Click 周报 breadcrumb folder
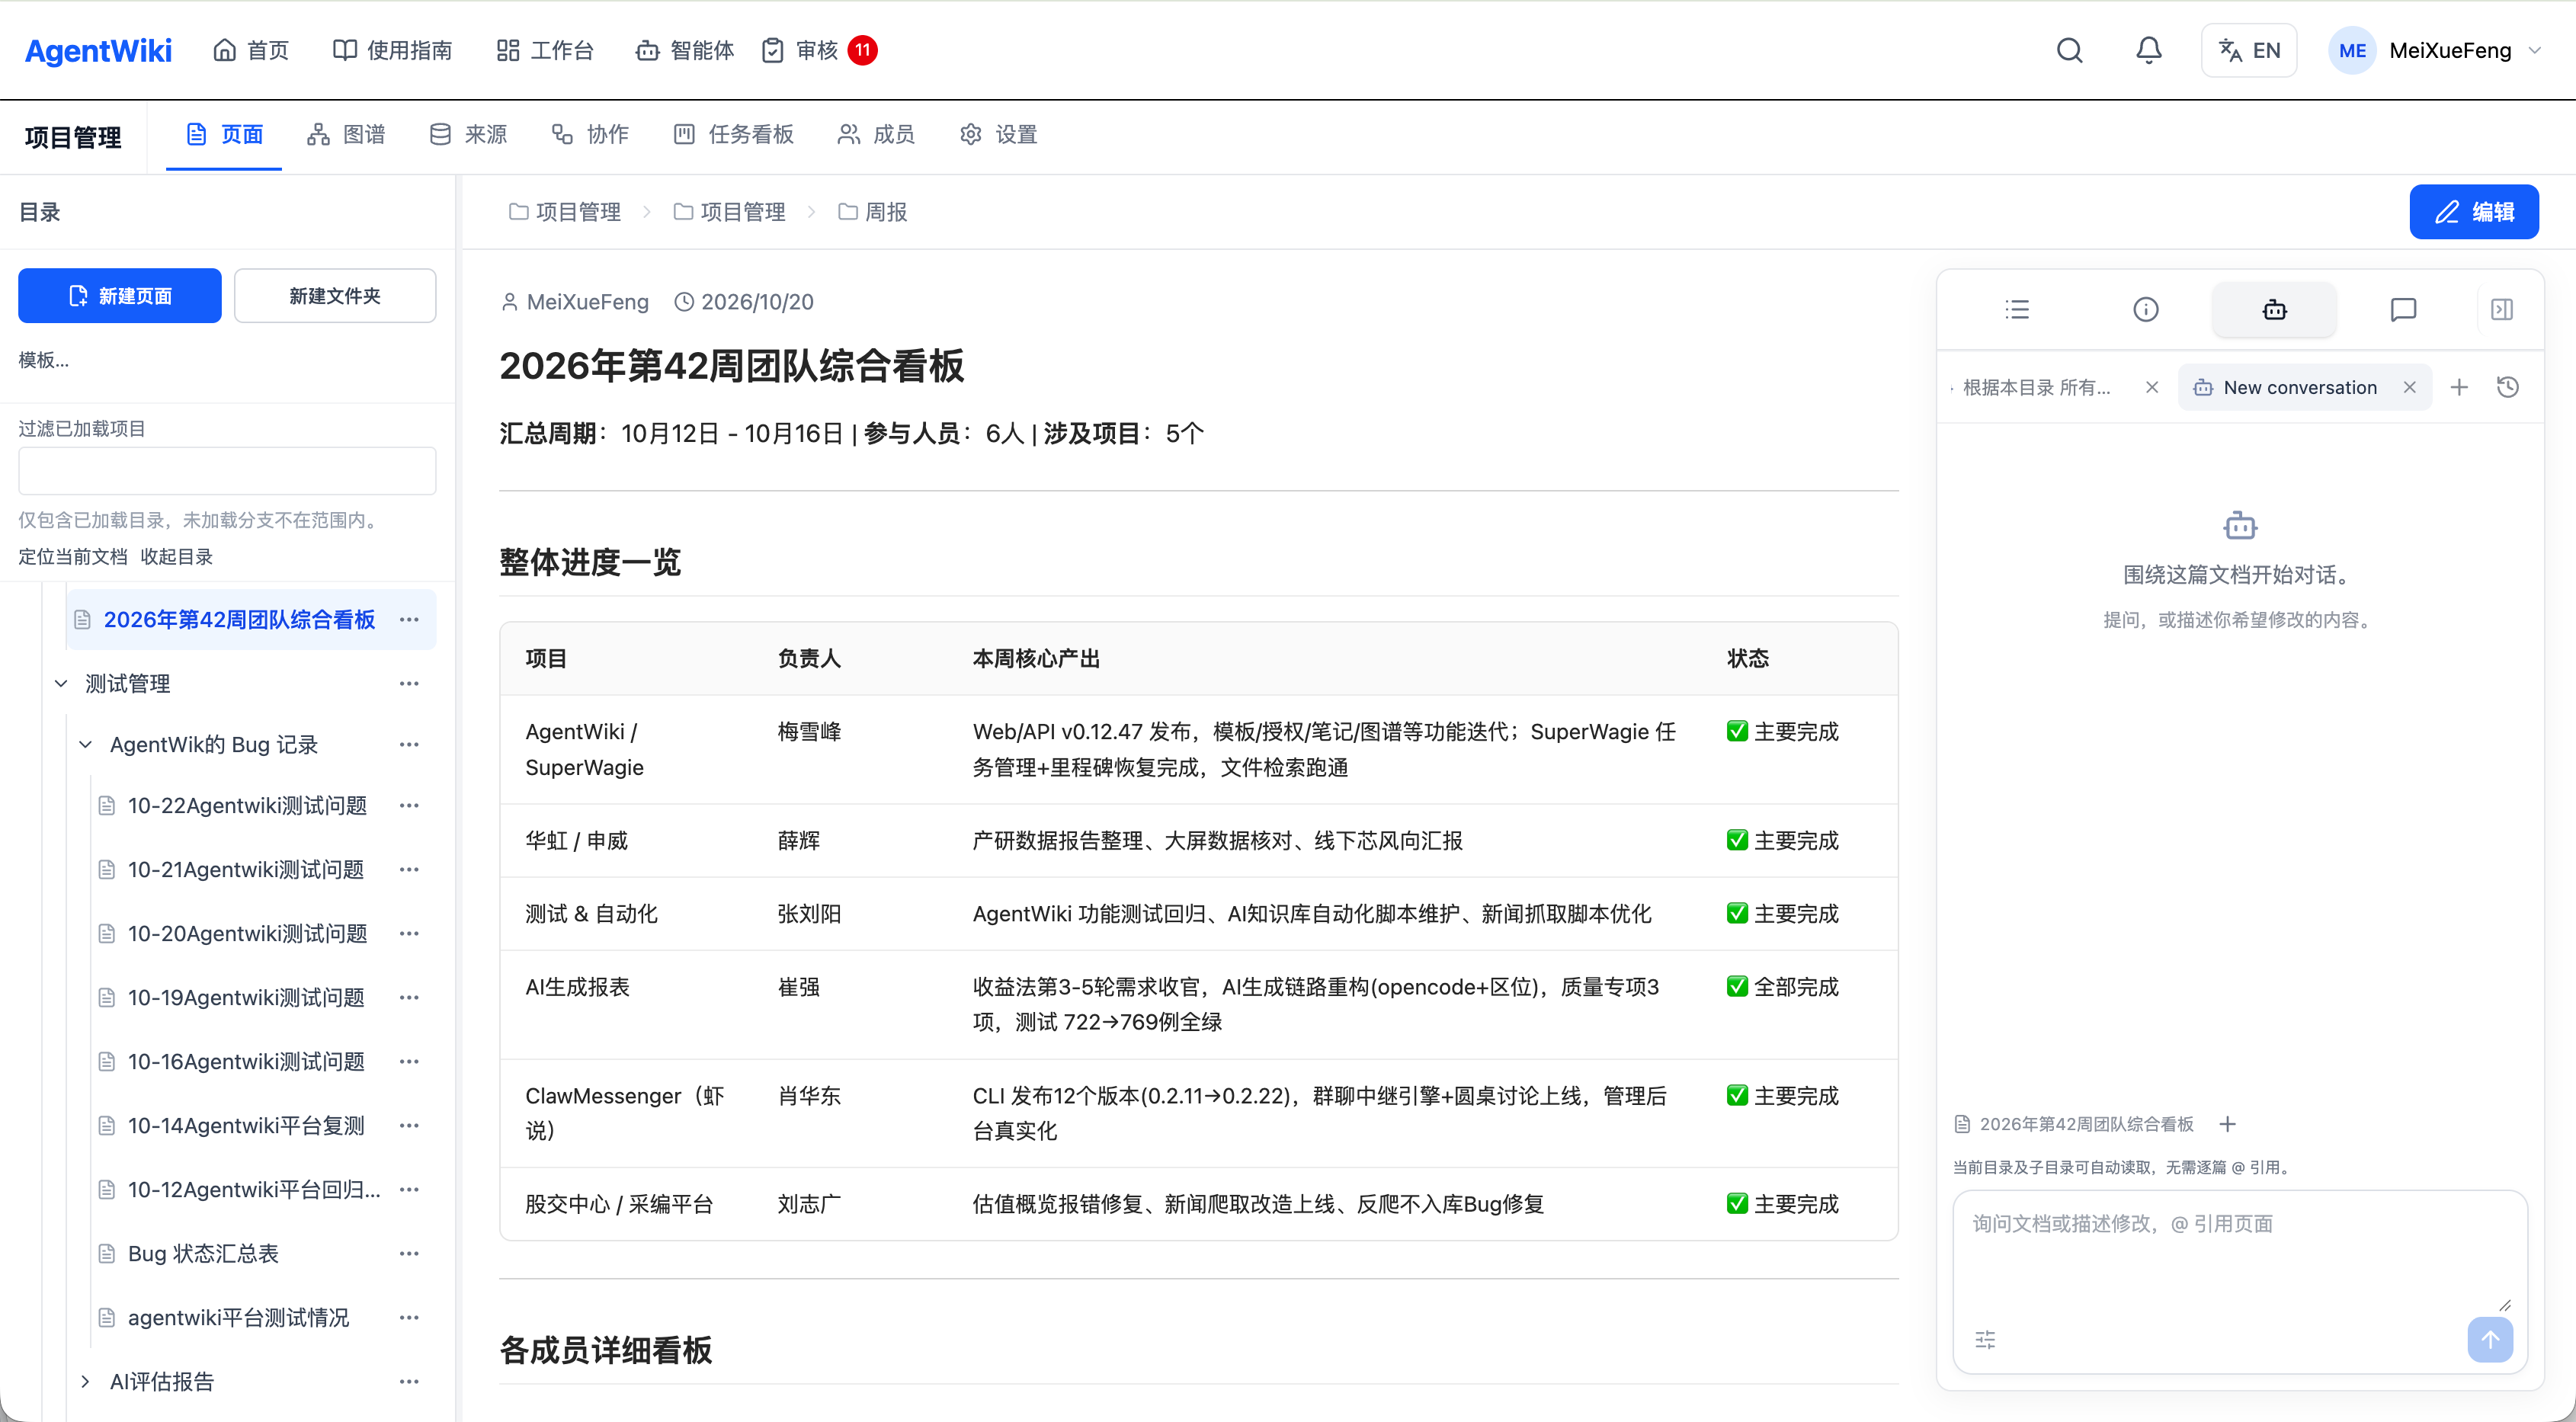Screen dimensions: 2576x1422 [873, 212]
